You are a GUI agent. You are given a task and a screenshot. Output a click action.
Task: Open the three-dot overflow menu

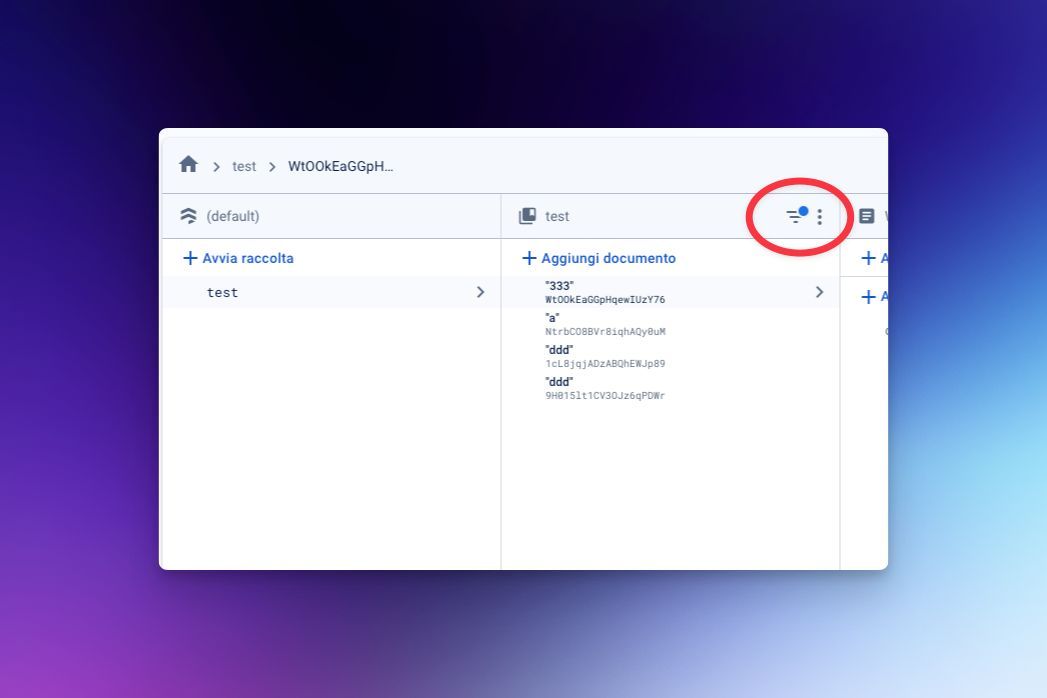[x=820, y=216]
